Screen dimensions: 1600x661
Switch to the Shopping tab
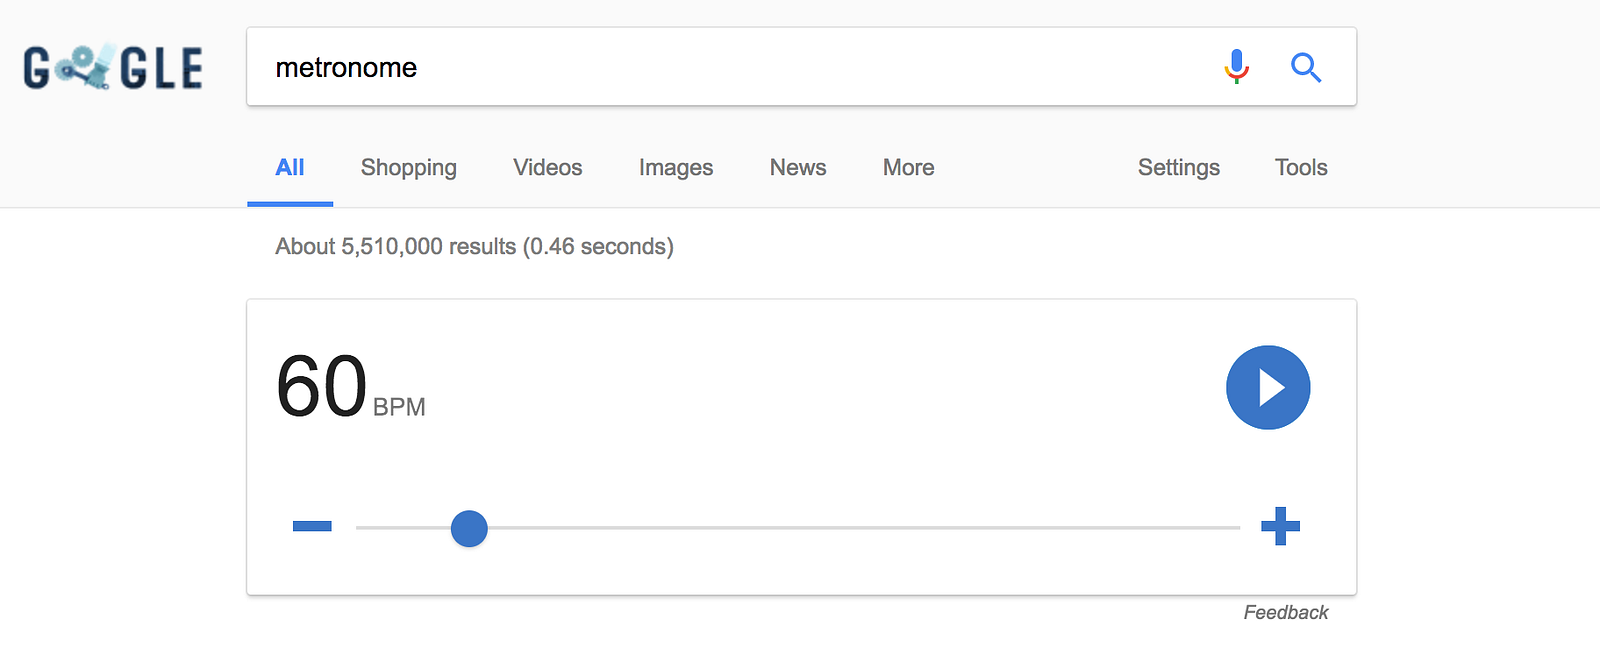point(409,168)
